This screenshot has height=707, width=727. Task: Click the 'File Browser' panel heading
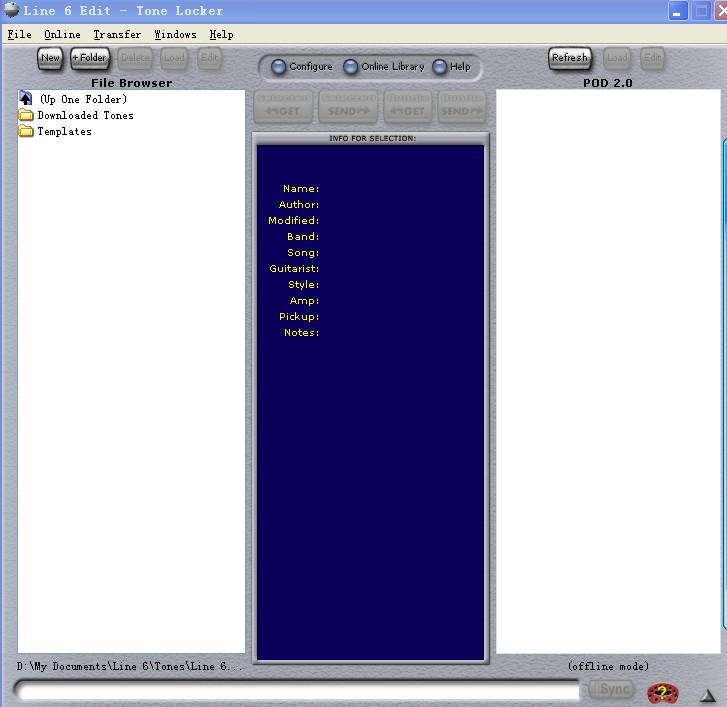pos(132,83)
